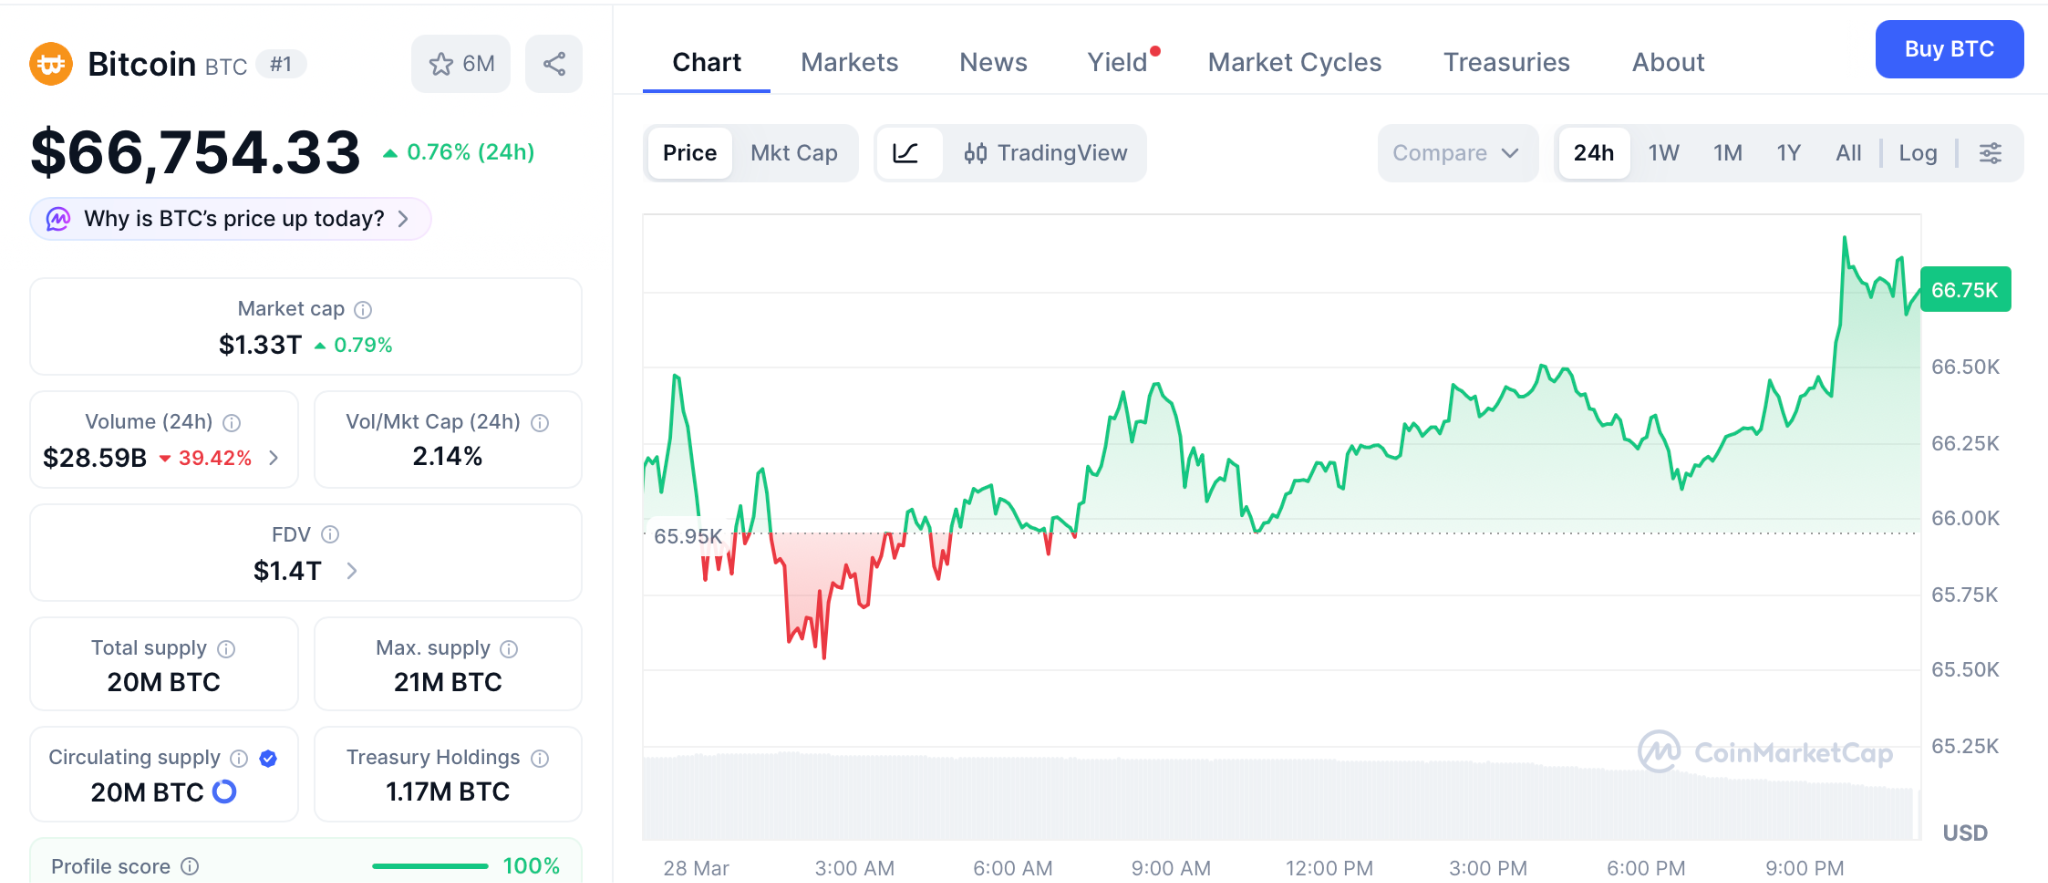Click the Buy BTC button

pyautogui.click(x=1948, y=49)
